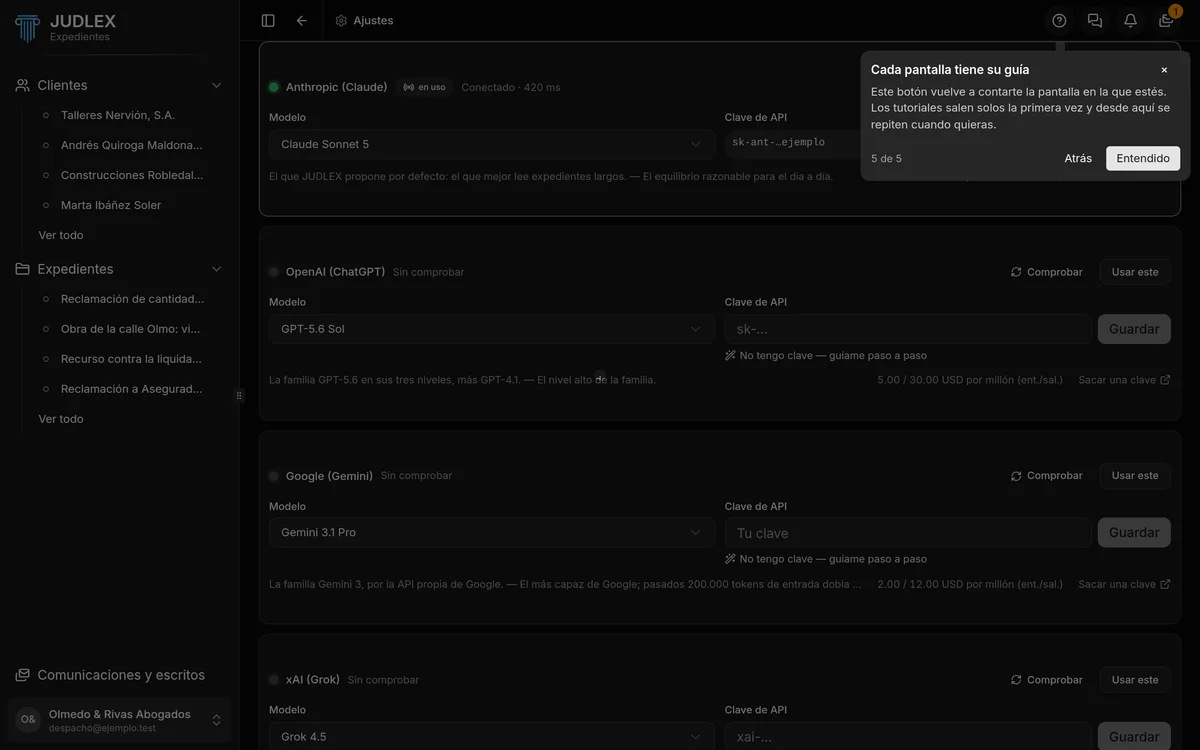Click the wand icon under the OpenAI key field

730,355
